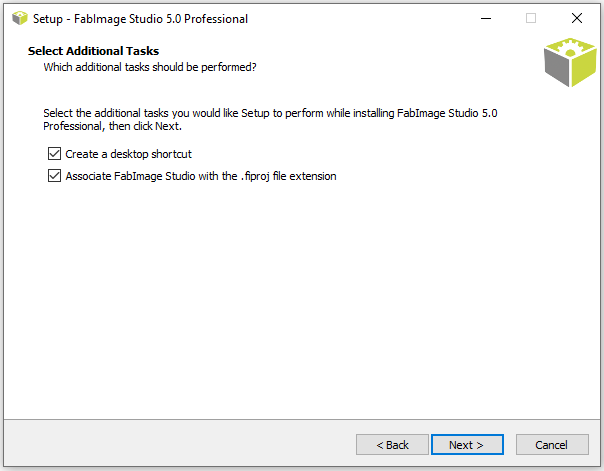
Task: Toggle the .fiproj file association checkbox
Action: pos(54,176)
